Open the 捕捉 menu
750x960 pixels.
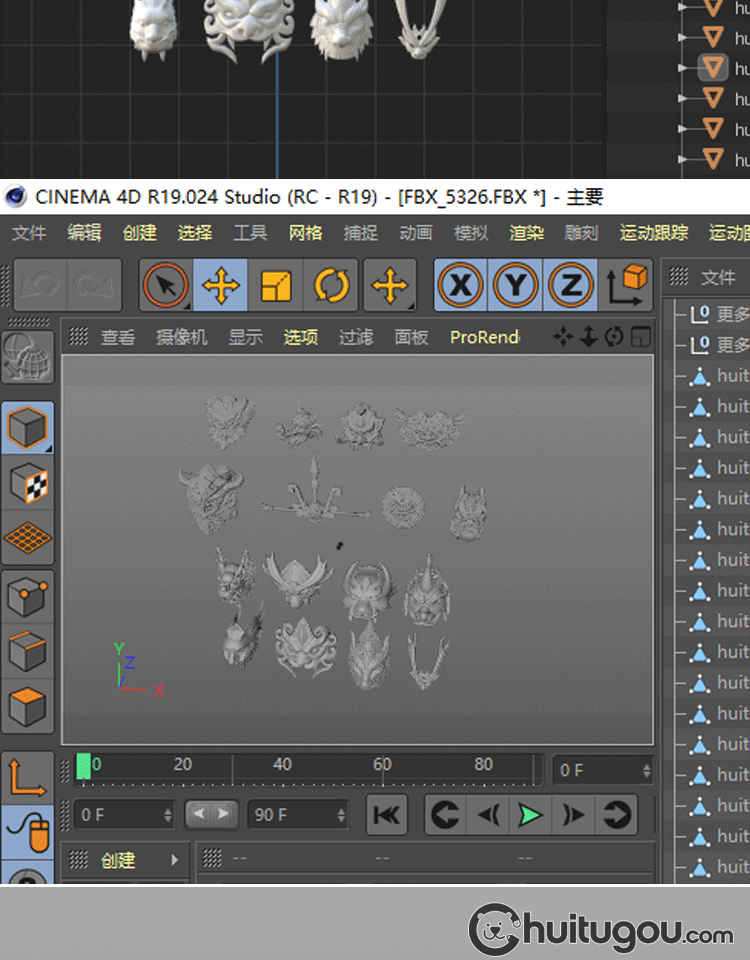point(361,233)
